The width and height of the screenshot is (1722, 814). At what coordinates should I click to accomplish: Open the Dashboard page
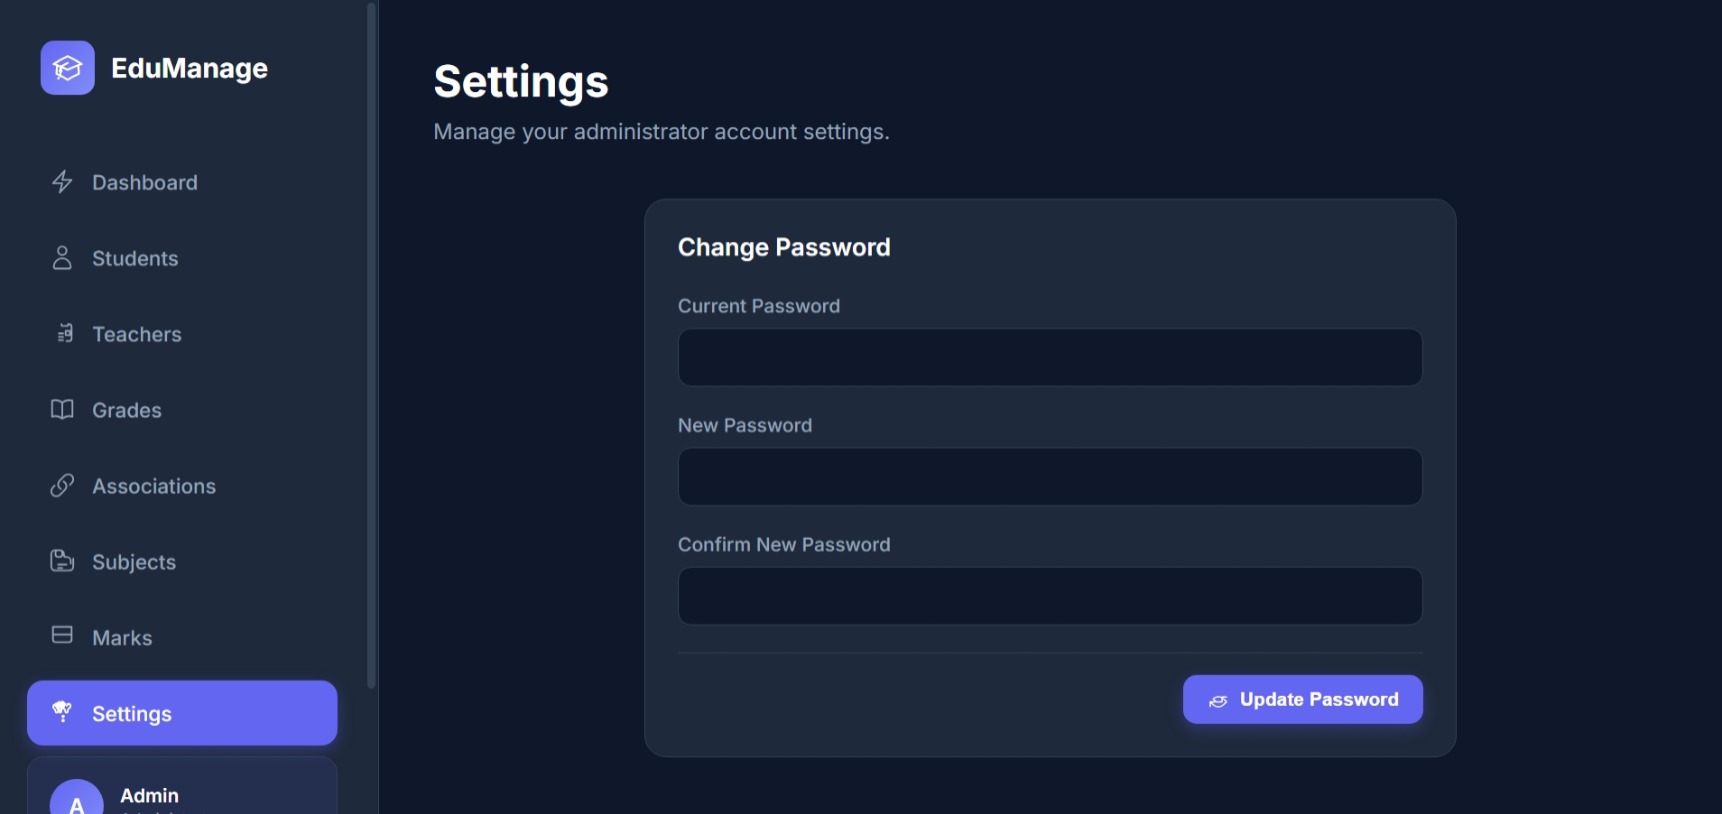(x=145, y=183)
